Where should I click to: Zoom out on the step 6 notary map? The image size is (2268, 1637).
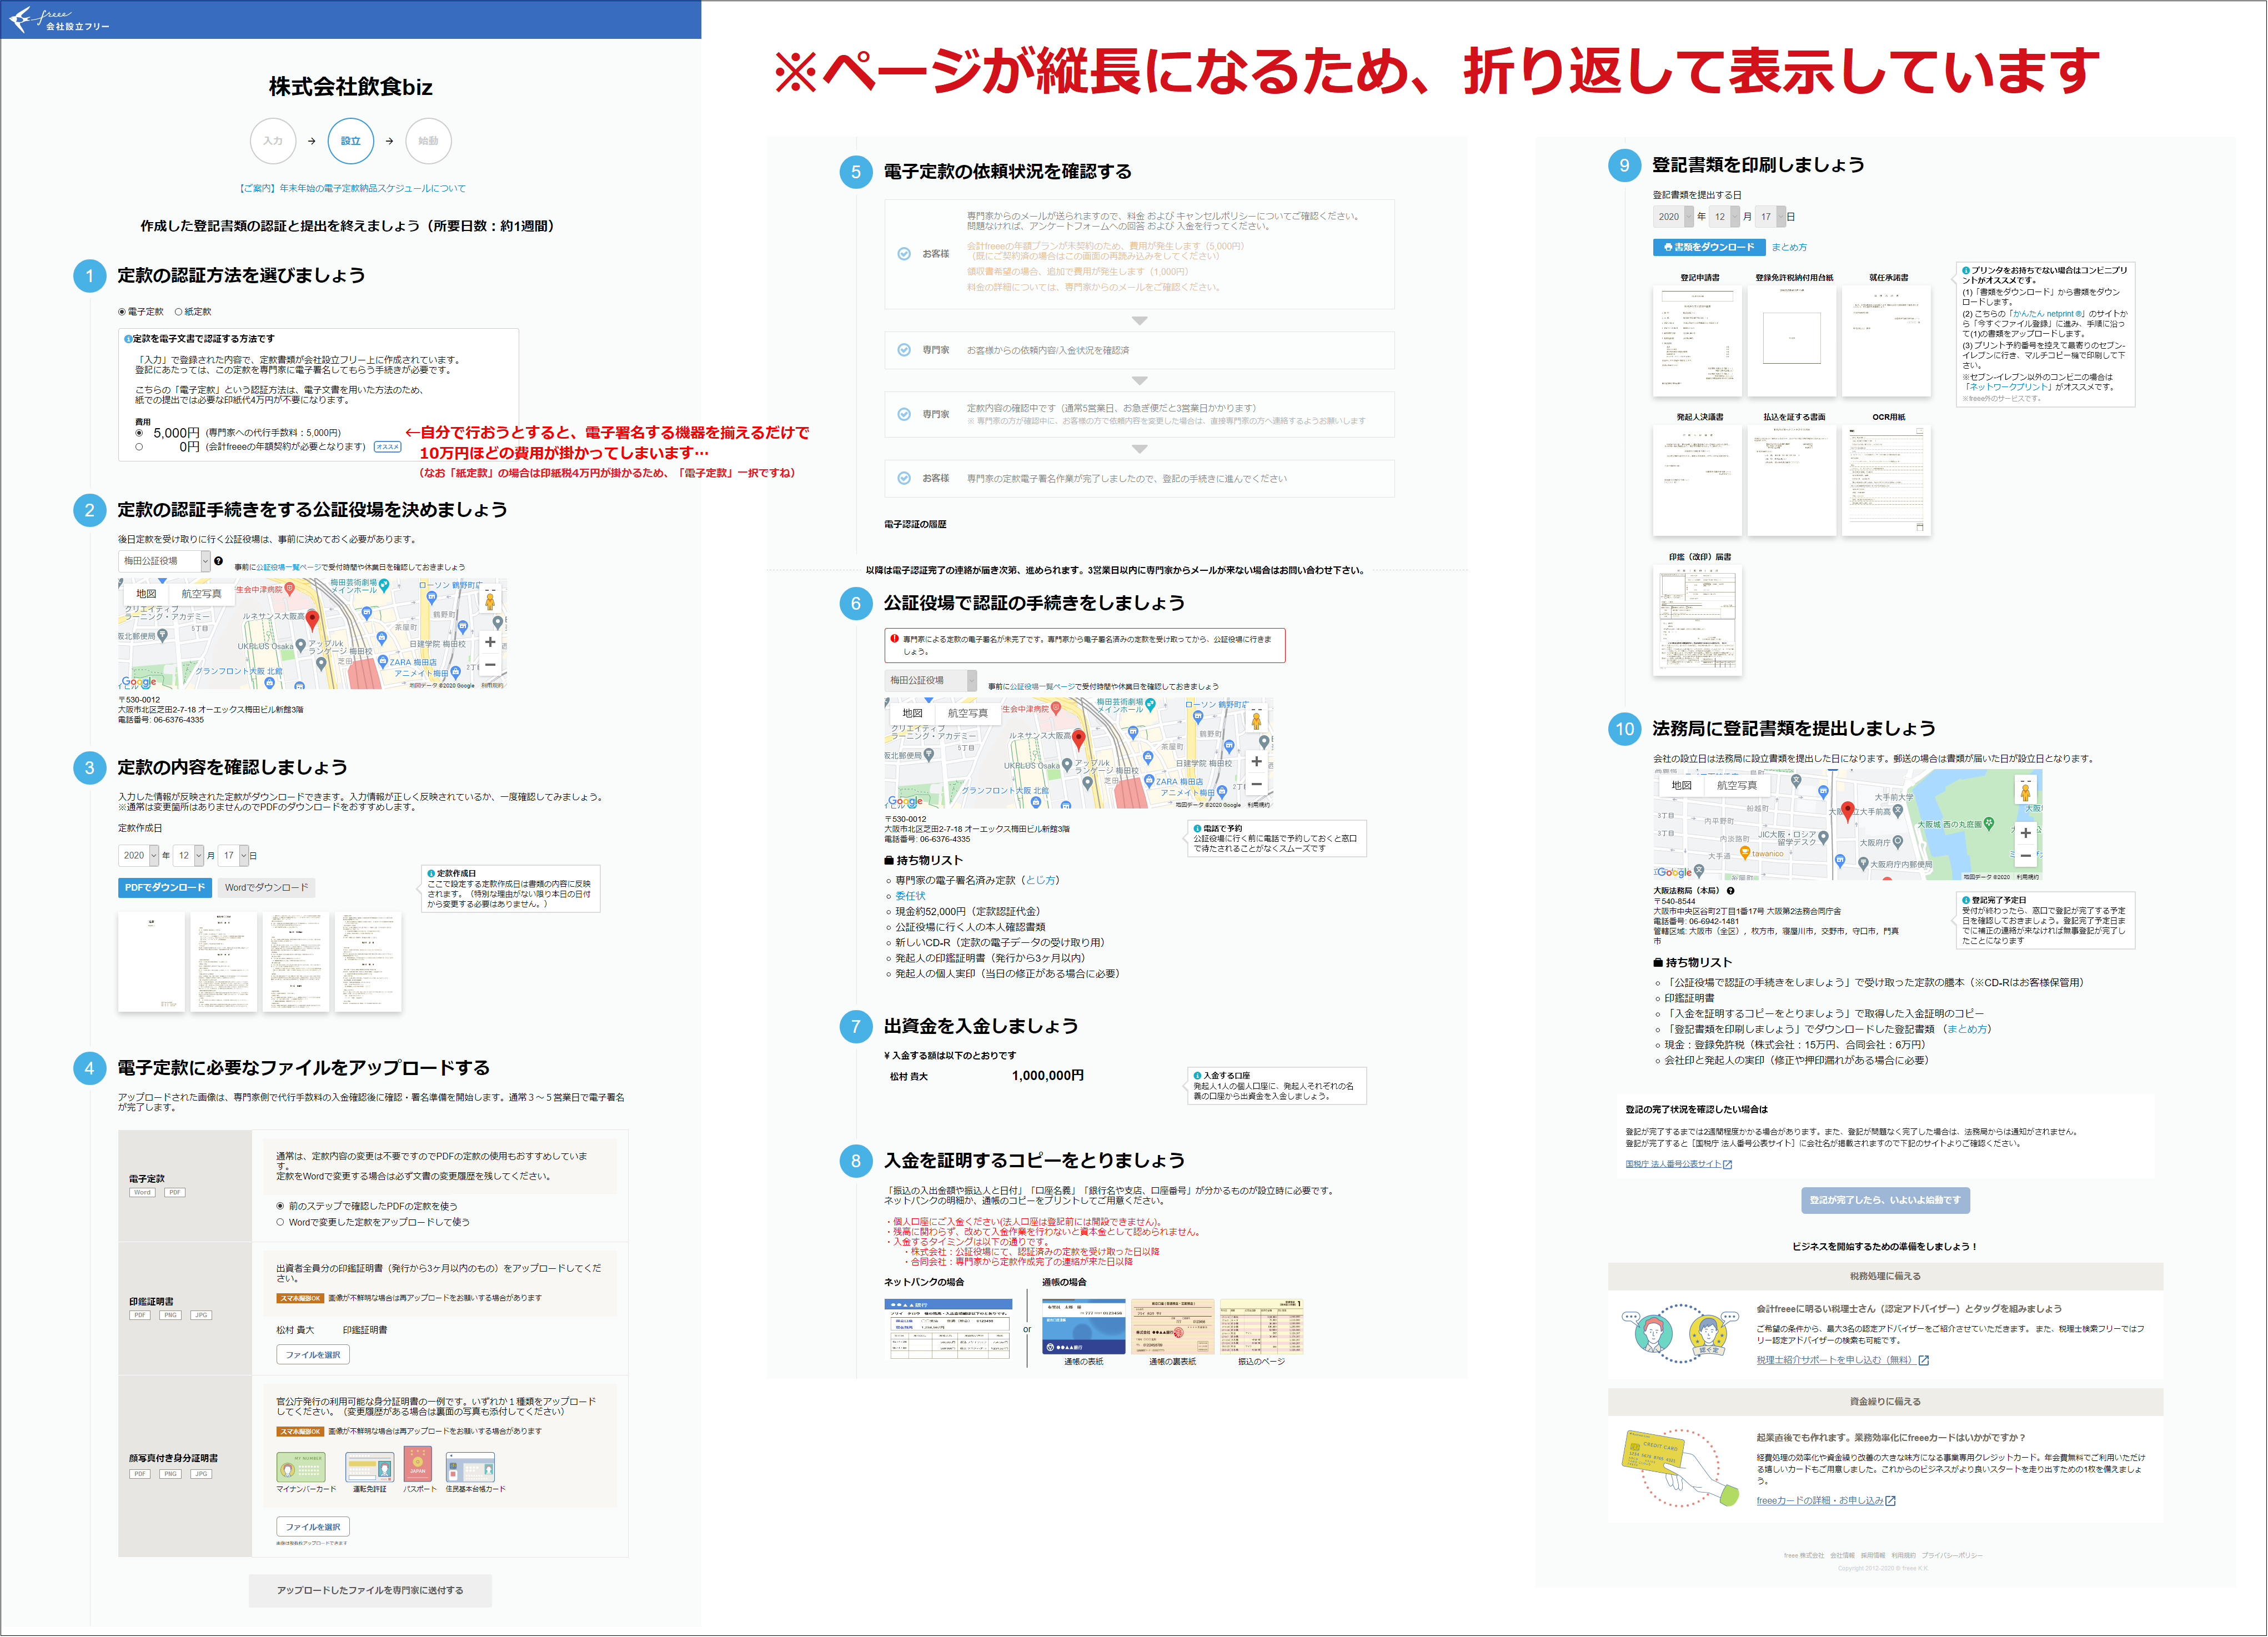[1256, 785]
